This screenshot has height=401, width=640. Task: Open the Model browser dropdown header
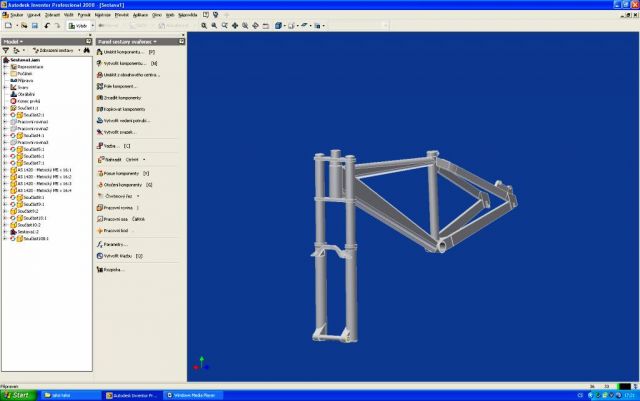pos(20,41)
